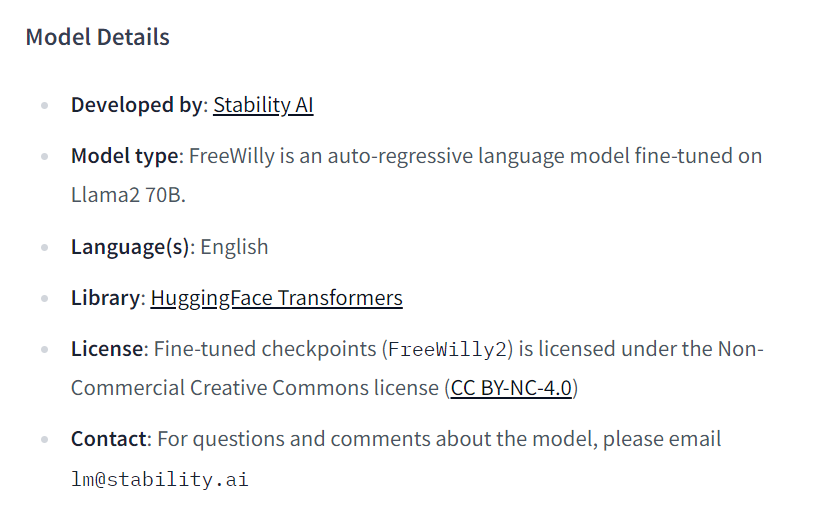Click the bold 'Library' label

pos(106,298)
